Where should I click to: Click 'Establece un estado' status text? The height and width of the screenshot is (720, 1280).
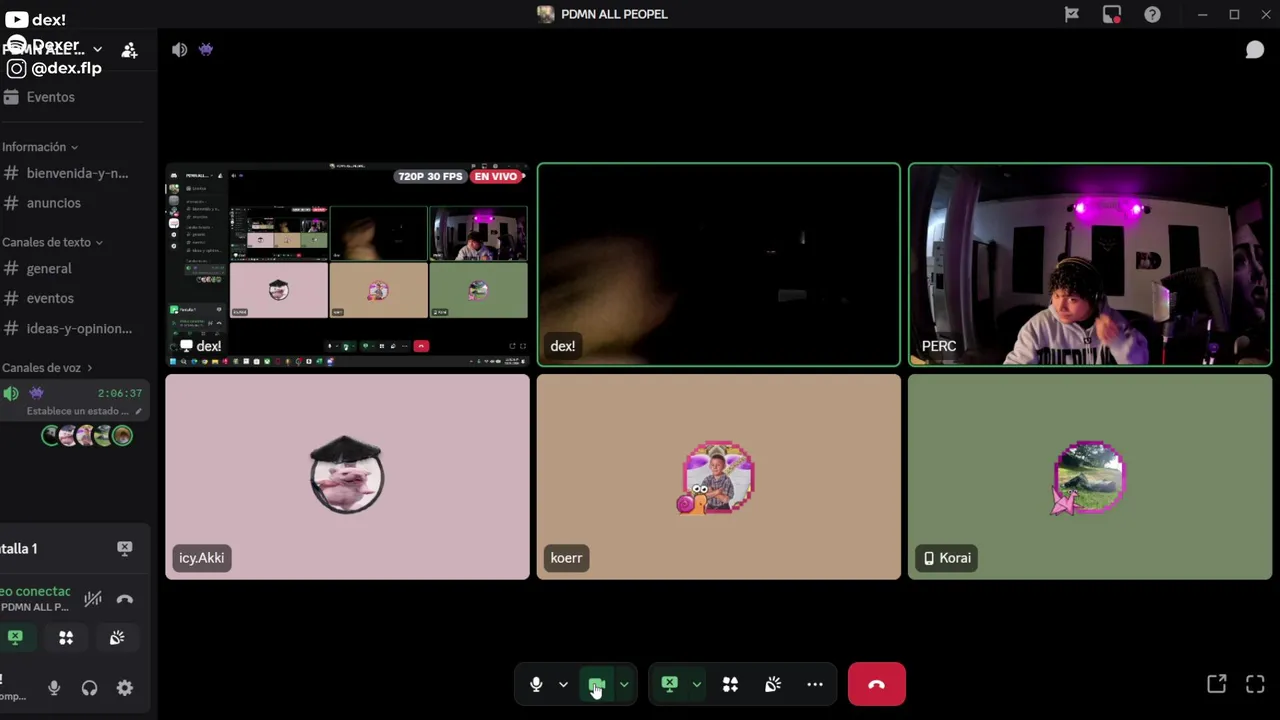point(77,411)
